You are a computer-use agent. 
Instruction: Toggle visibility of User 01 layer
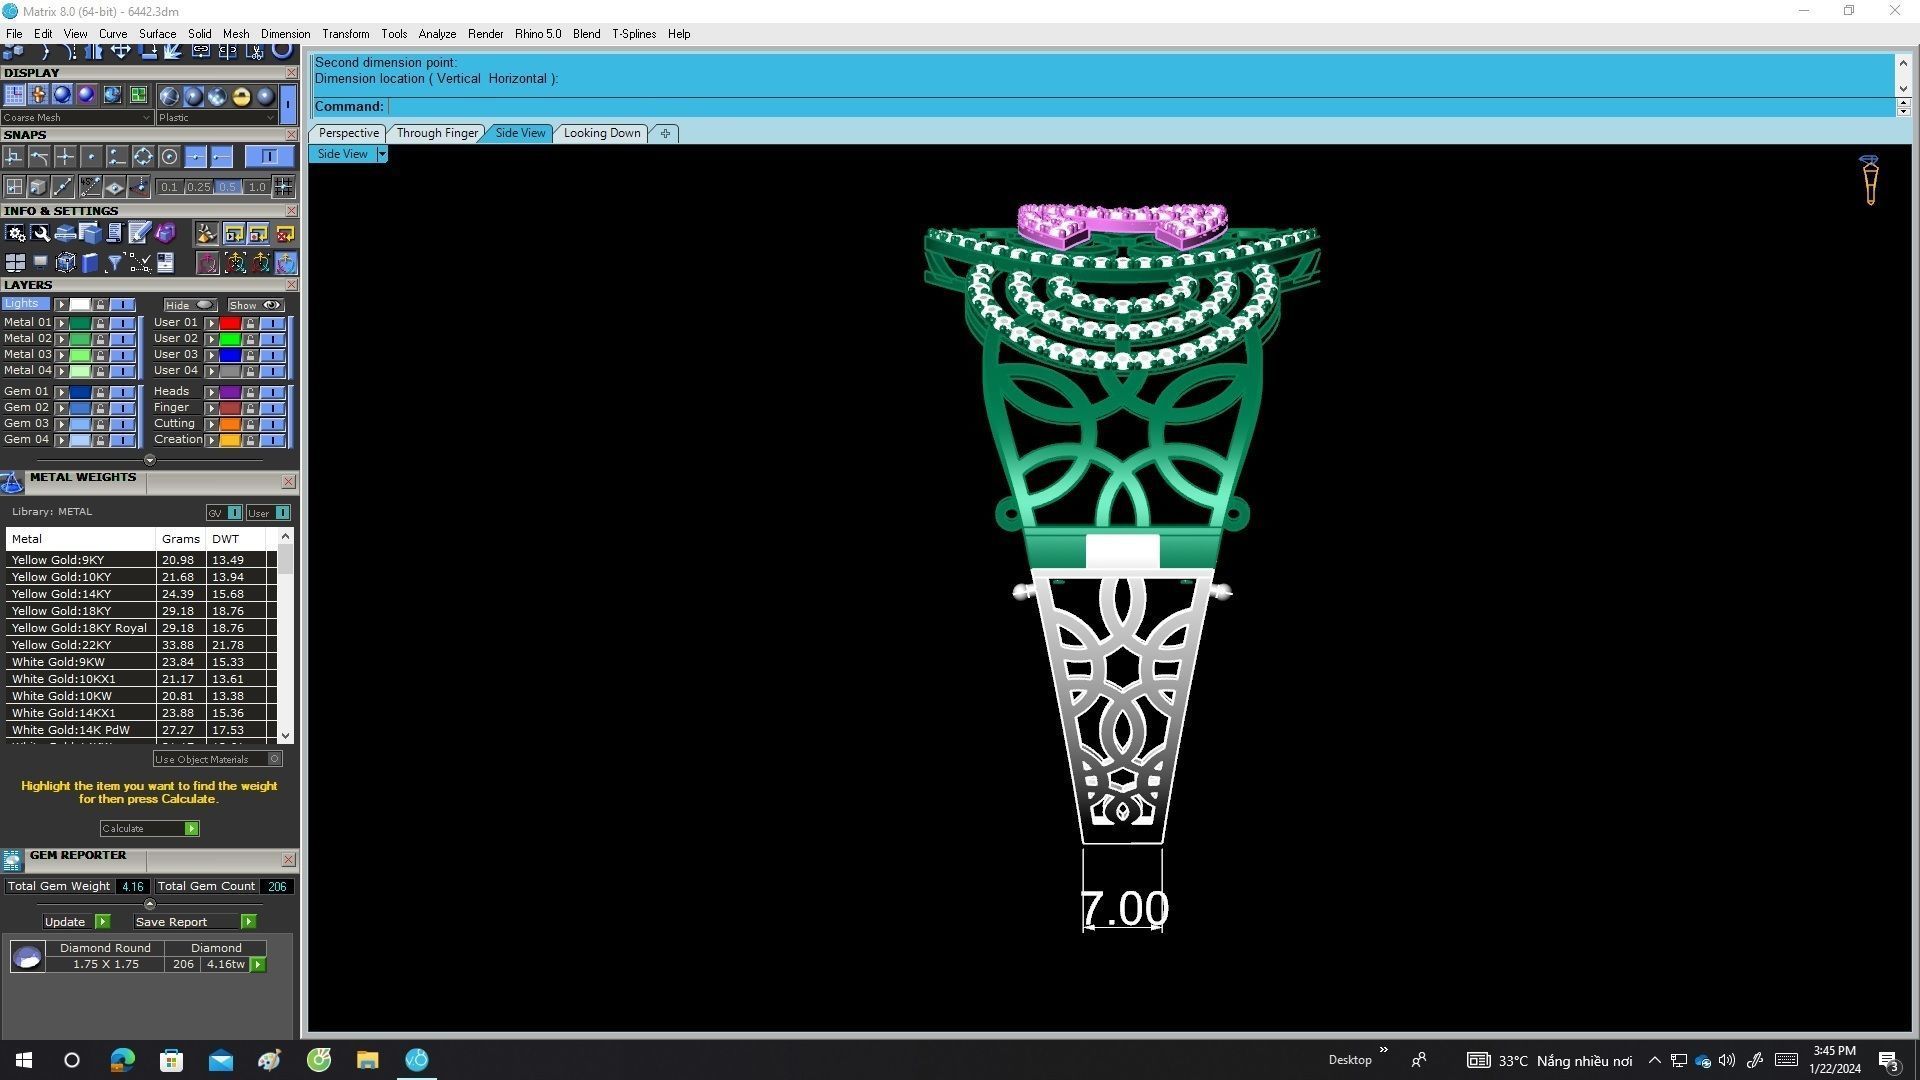pos(272,323)
